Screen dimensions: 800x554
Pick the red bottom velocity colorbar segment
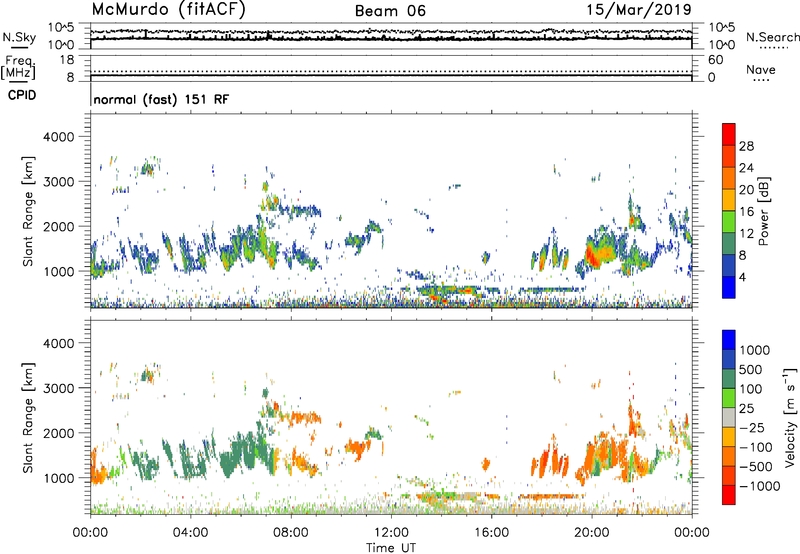pyautogui.click(x=729, y=495)
